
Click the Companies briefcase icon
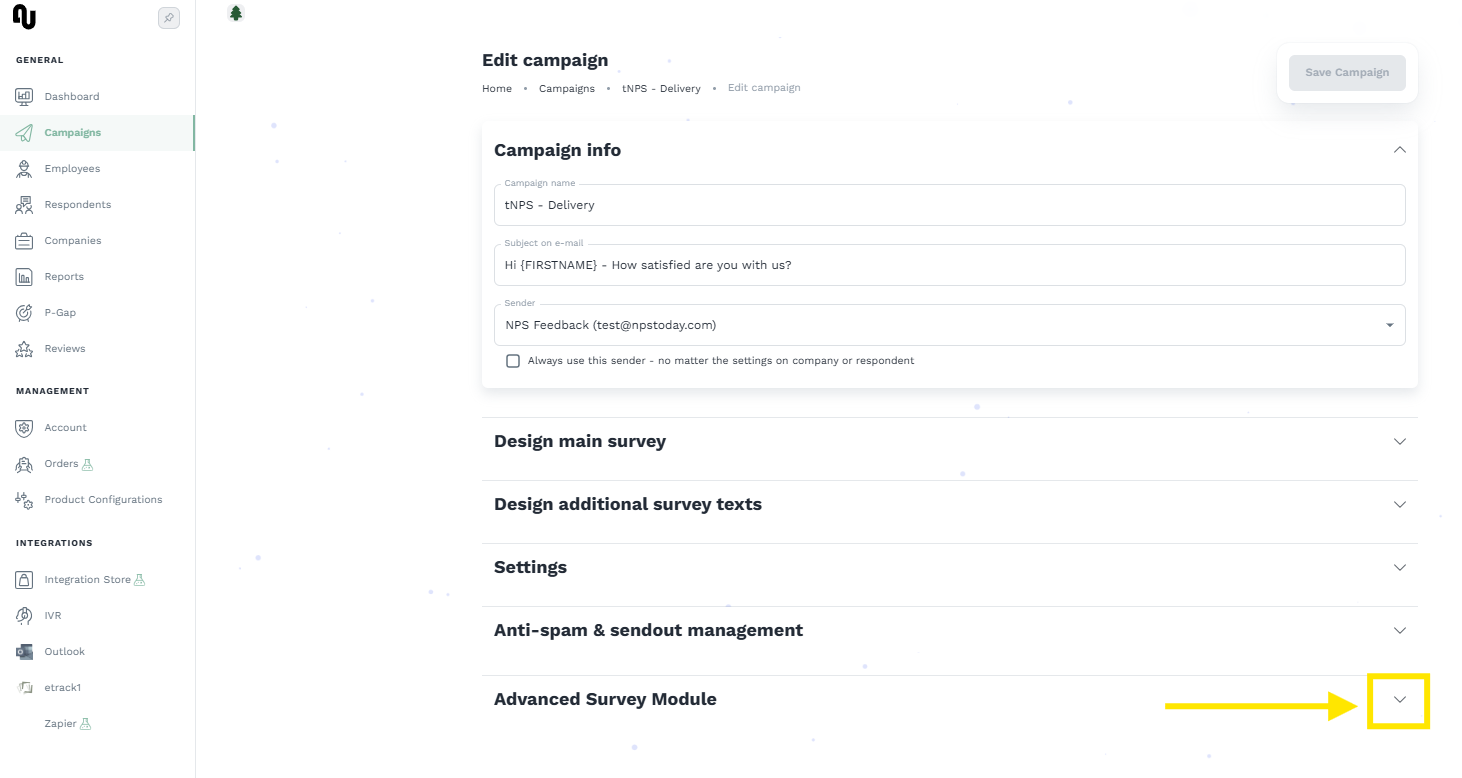coord(24,241)
